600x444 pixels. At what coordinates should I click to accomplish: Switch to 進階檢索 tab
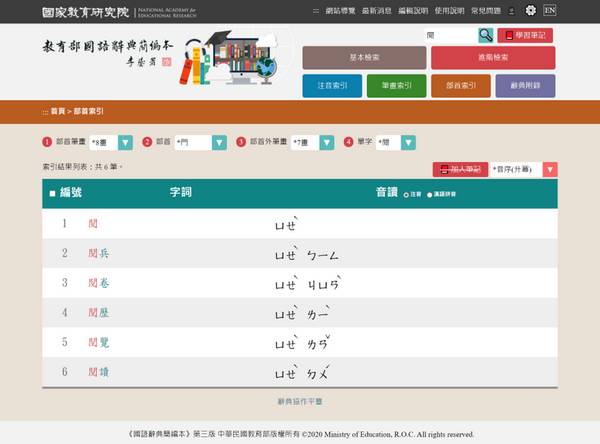pyautogui.click(x=493, y=57)
